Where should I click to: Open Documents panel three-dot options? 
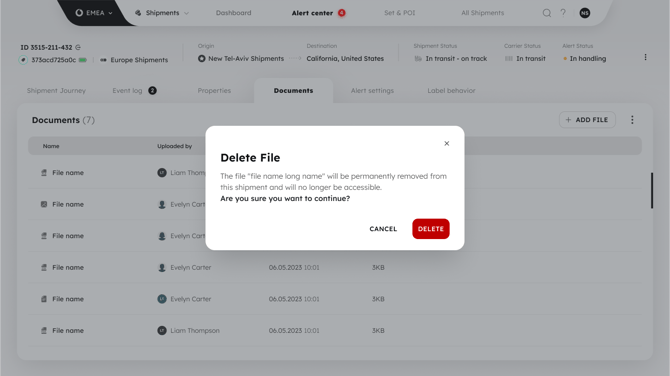click(632, 120)
